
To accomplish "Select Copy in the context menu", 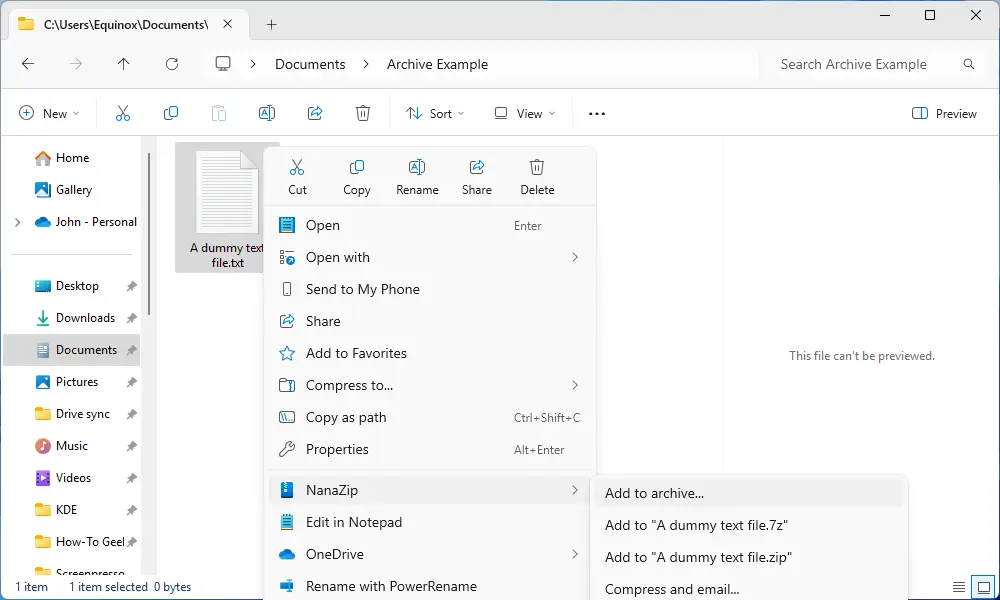I will (357, 177).
